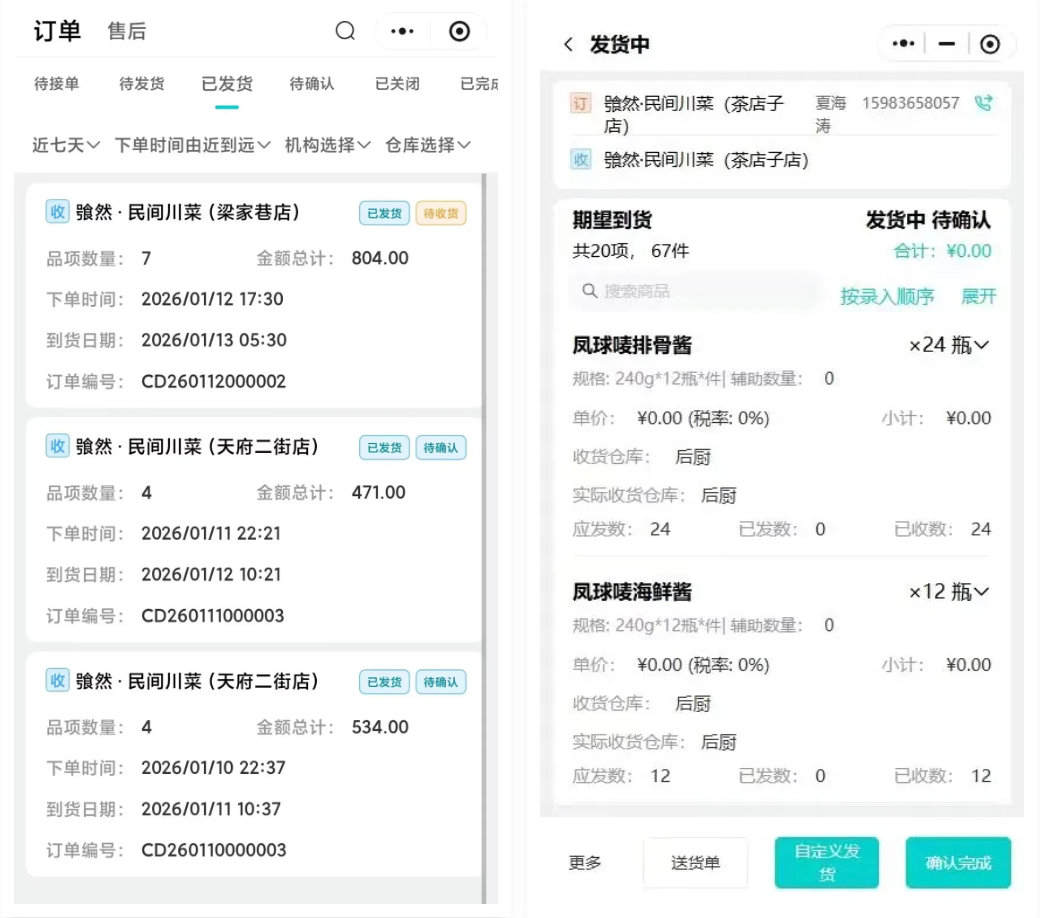Switch to 待确认 tab
Screen dimensions: 1040x918
(x=312, y=84)
